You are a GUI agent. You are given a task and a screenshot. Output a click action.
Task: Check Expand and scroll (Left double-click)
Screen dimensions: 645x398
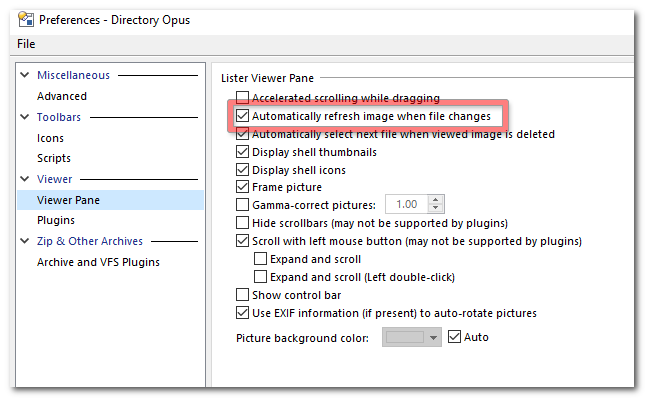pyautogui.click(x=260, y=277)
